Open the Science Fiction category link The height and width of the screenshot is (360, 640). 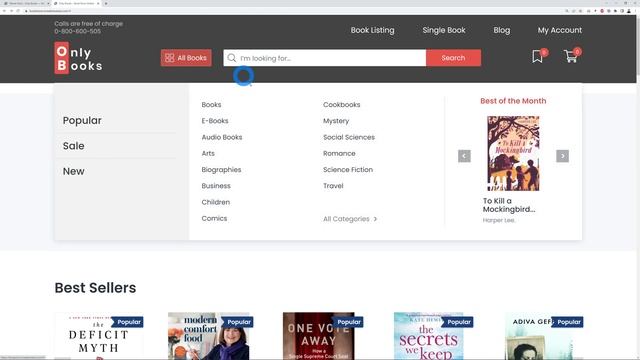pos(348,169)
